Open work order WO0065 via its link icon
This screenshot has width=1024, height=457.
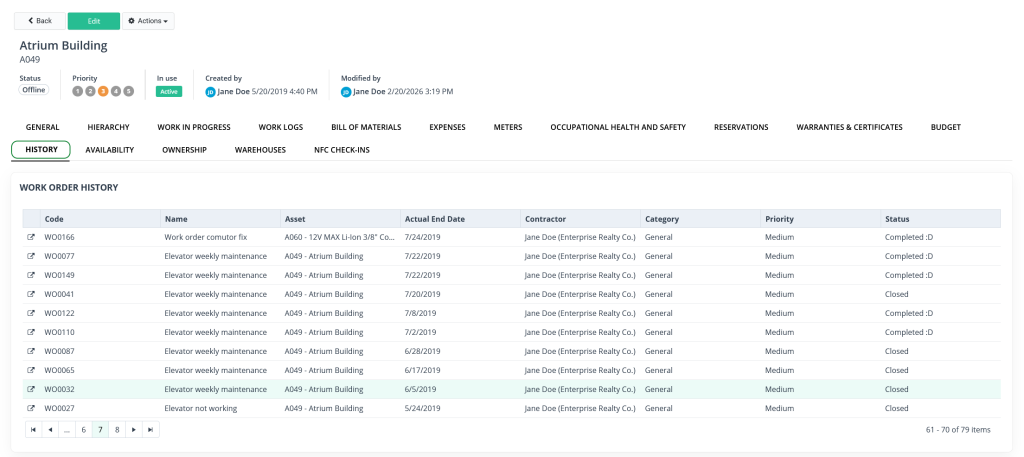tap(31, 370)
